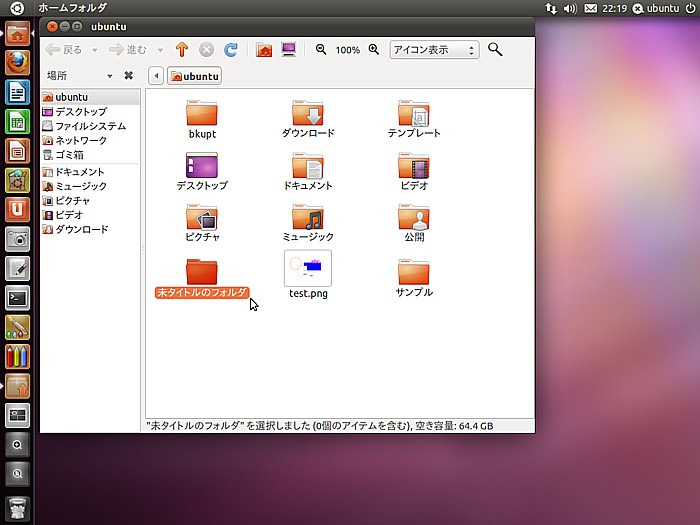Select the 未タイトルのフォルダ folder
700x525 pixels.
202,278
